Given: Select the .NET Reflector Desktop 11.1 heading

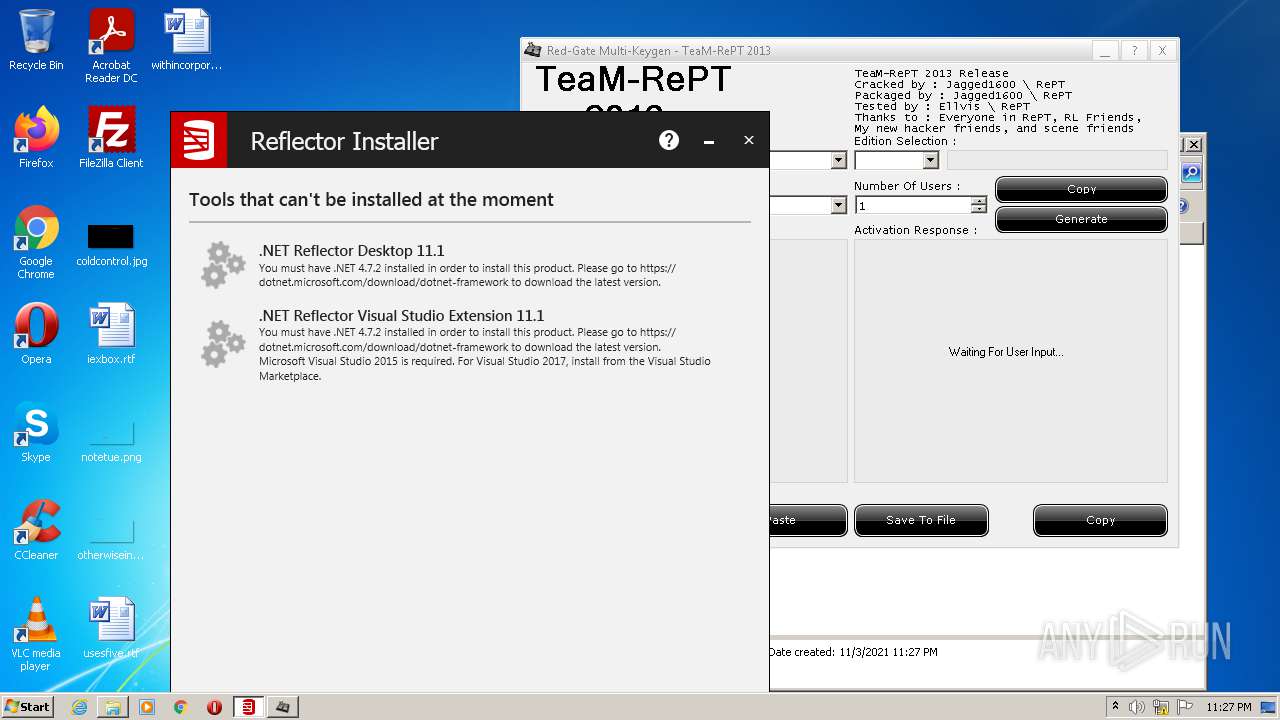Looking at the screenshot, I should click(351, 251).
